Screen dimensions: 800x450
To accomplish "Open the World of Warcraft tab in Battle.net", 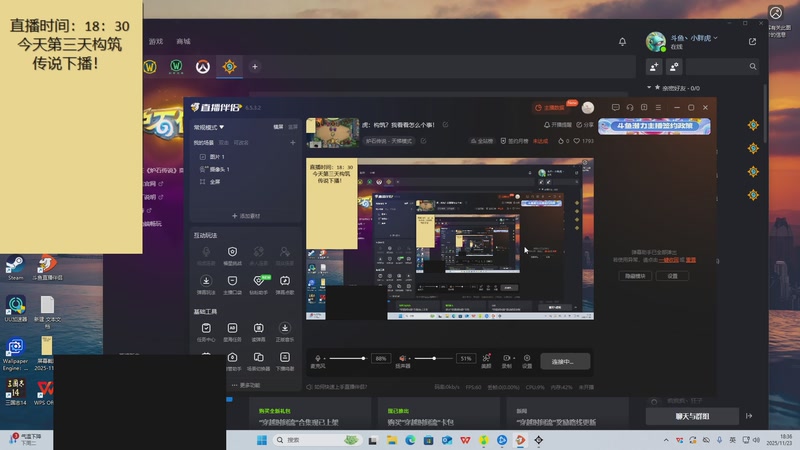I will click(x=150, y=67).
